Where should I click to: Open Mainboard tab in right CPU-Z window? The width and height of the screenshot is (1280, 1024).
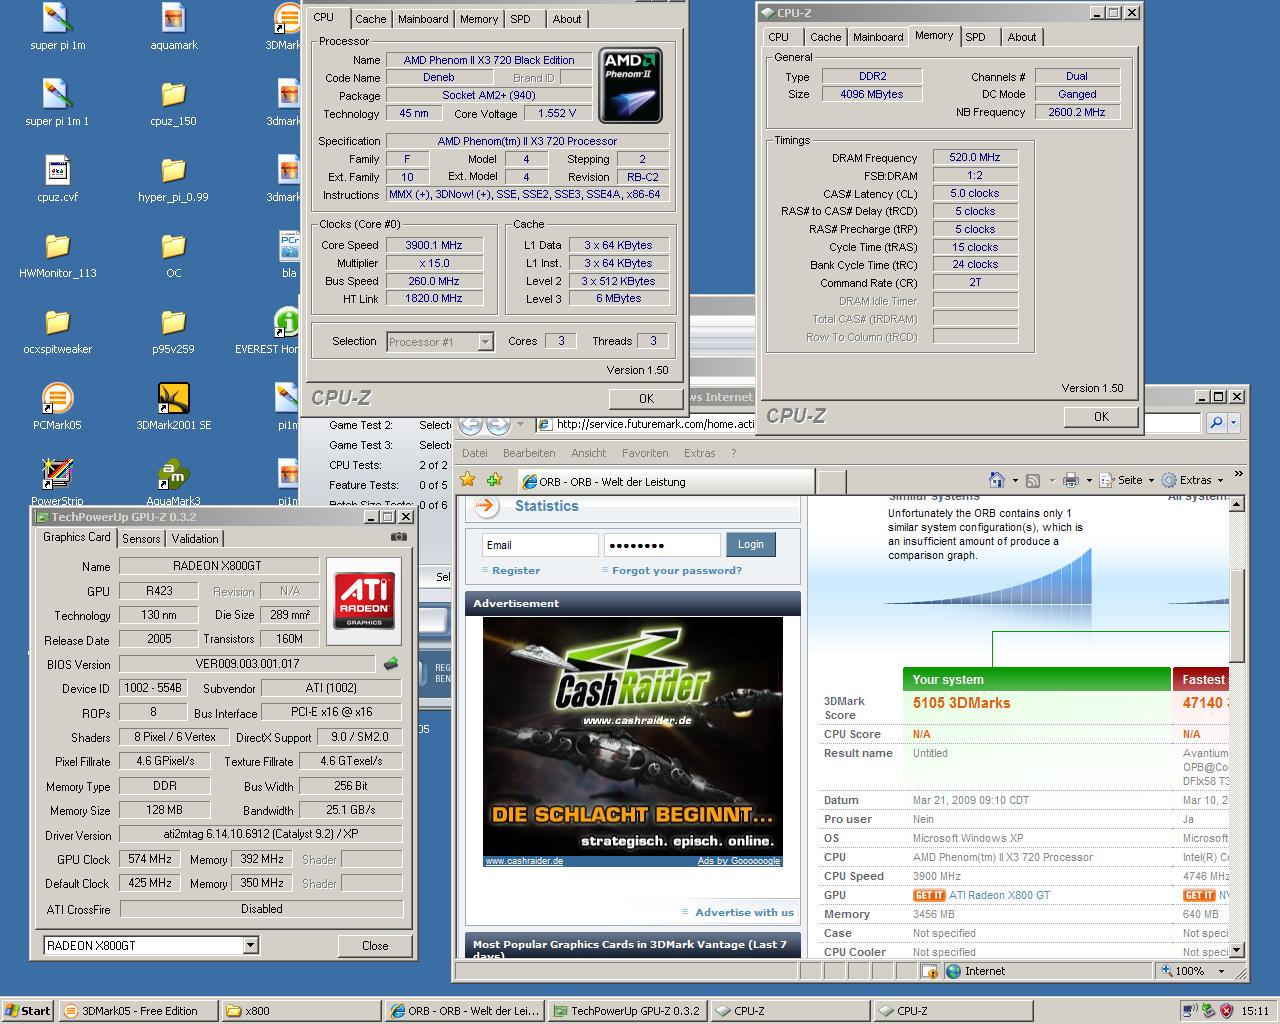point(878,37)
